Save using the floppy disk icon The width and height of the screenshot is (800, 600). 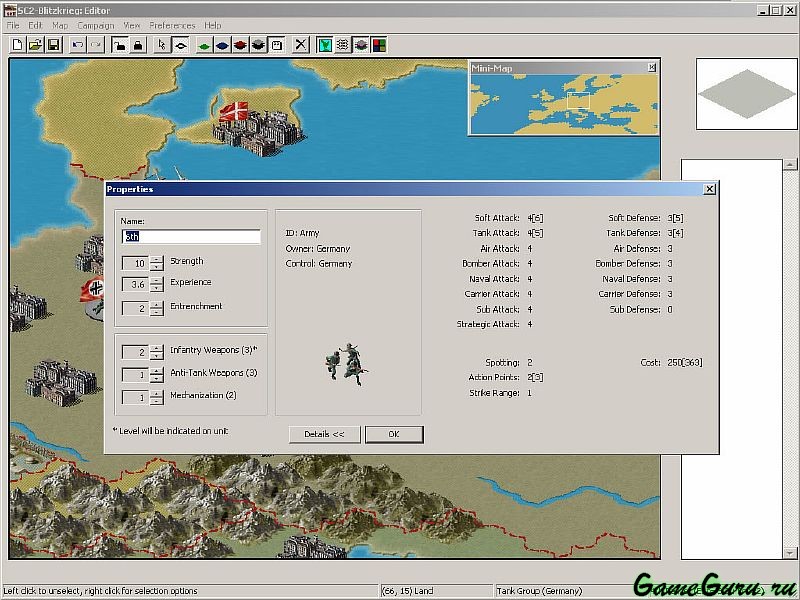54,45
